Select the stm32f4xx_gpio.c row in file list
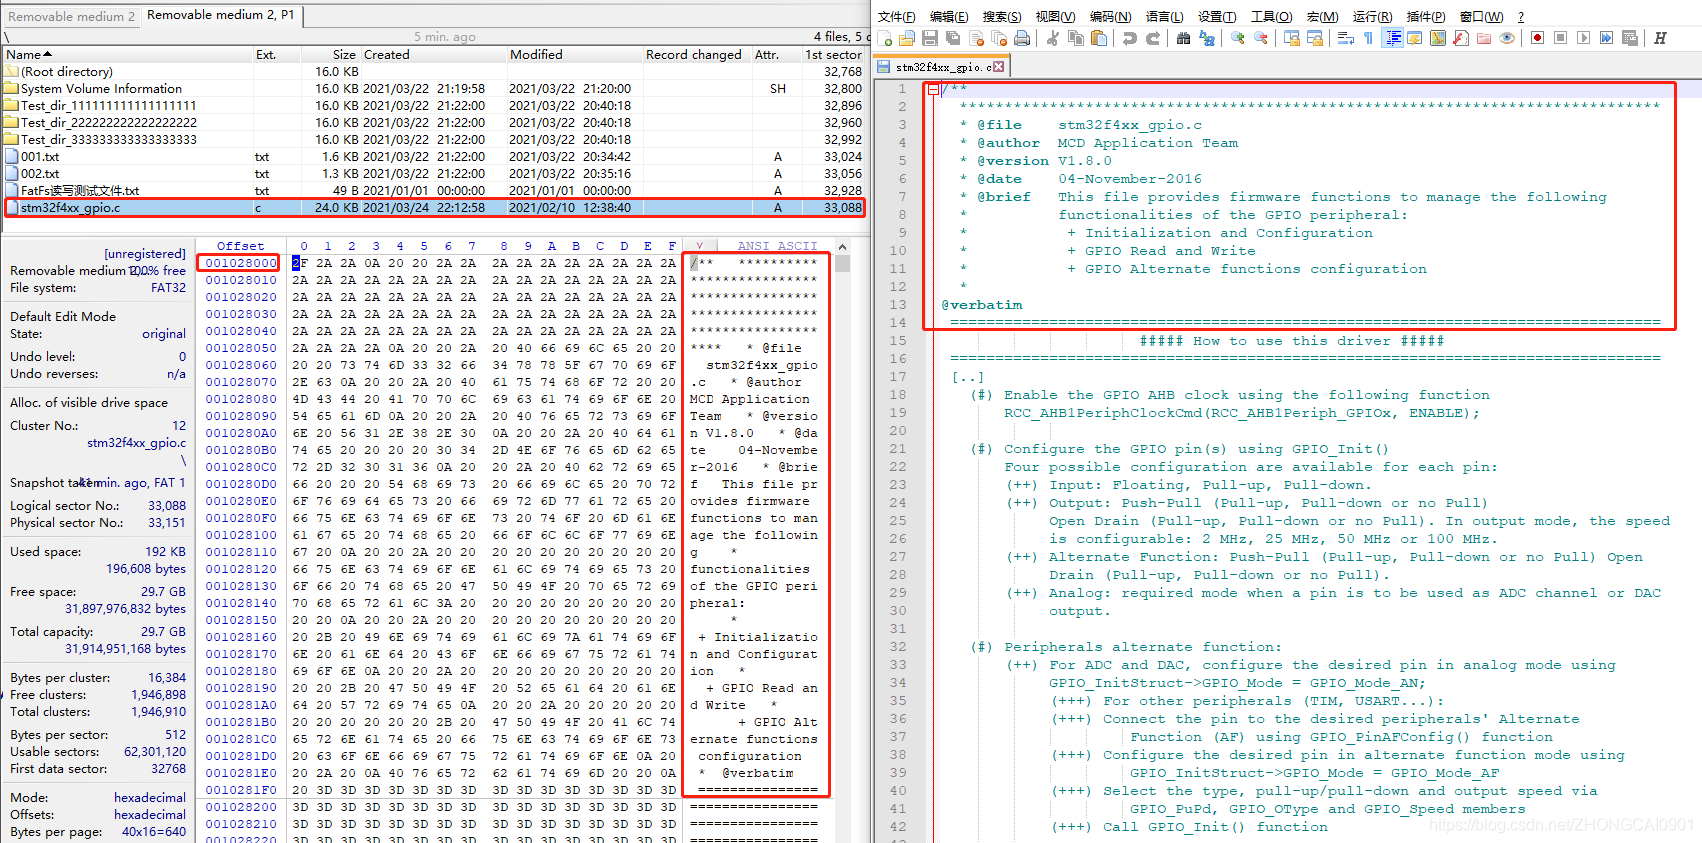This screenshot has width=1702, height=843. click(434, 208)
